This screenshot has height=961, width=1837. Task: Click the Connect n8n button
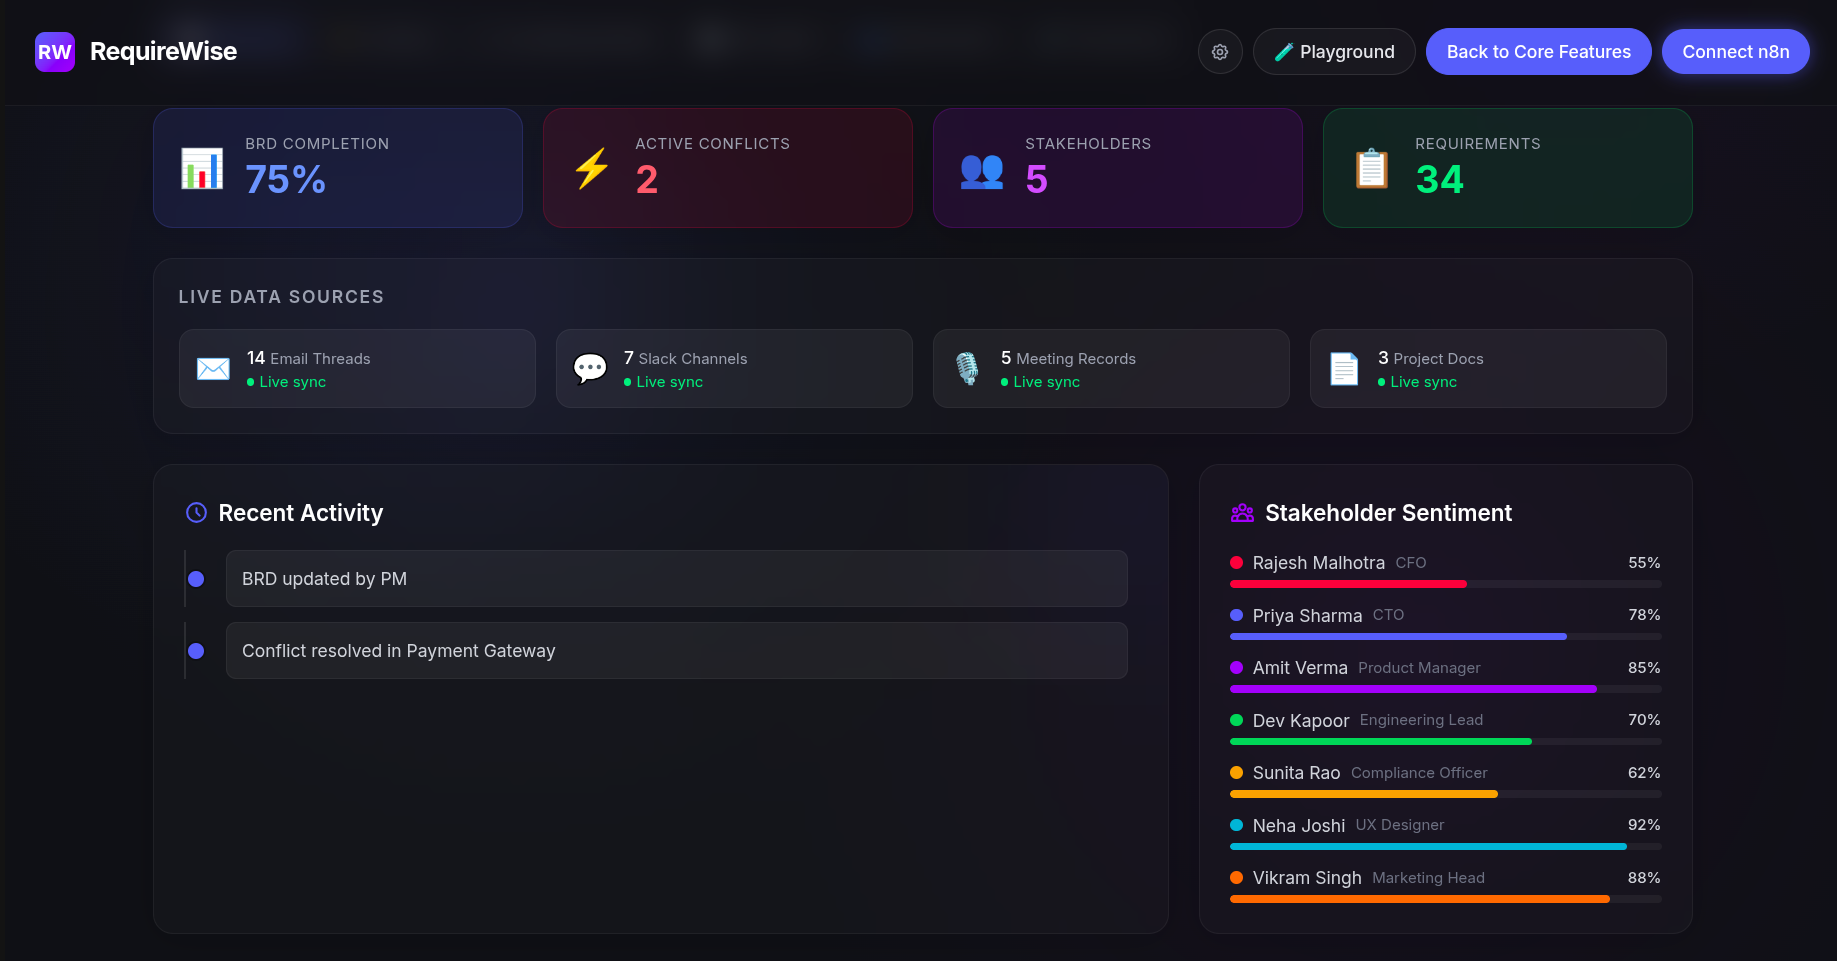[x=1735, y=52]
